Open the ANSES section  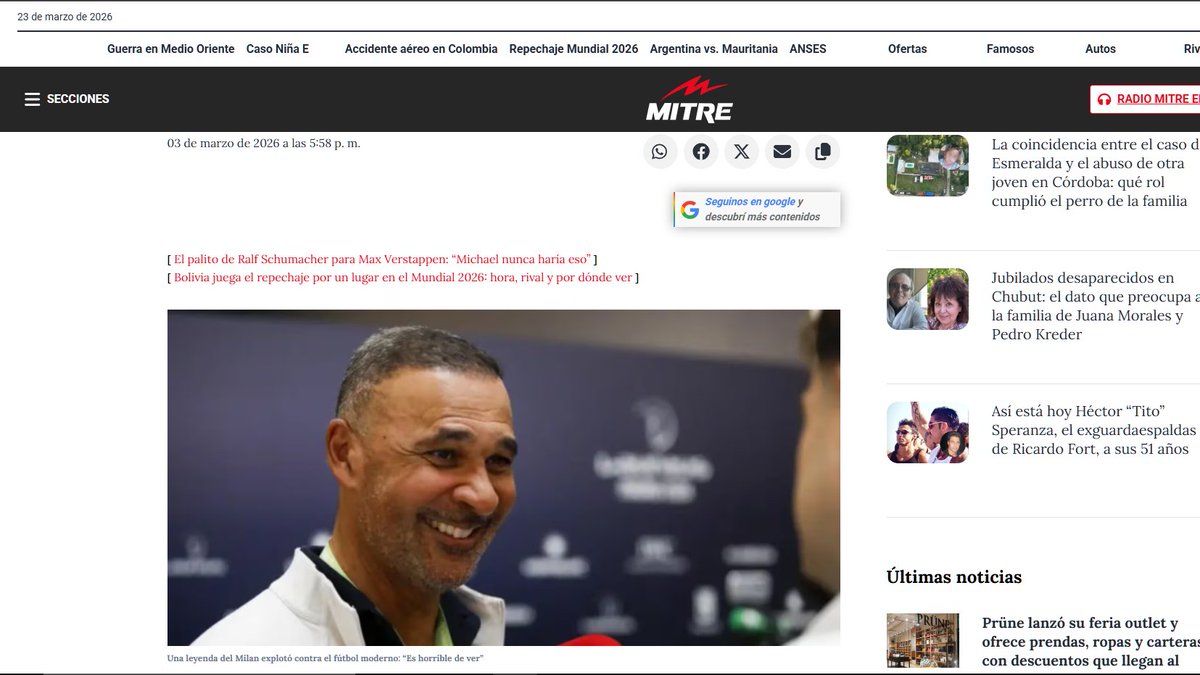click(x=808, y=48)
